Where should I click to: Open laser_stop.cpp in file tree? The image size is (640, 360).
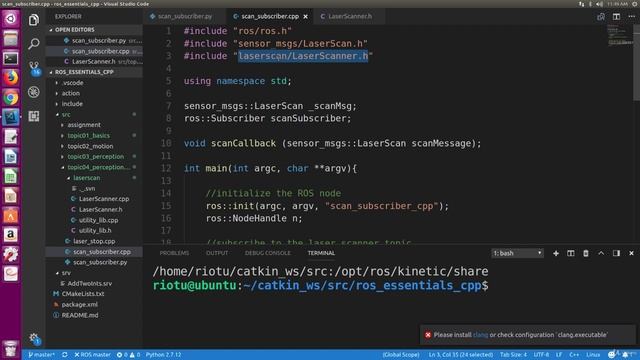[x=94, y=242]
